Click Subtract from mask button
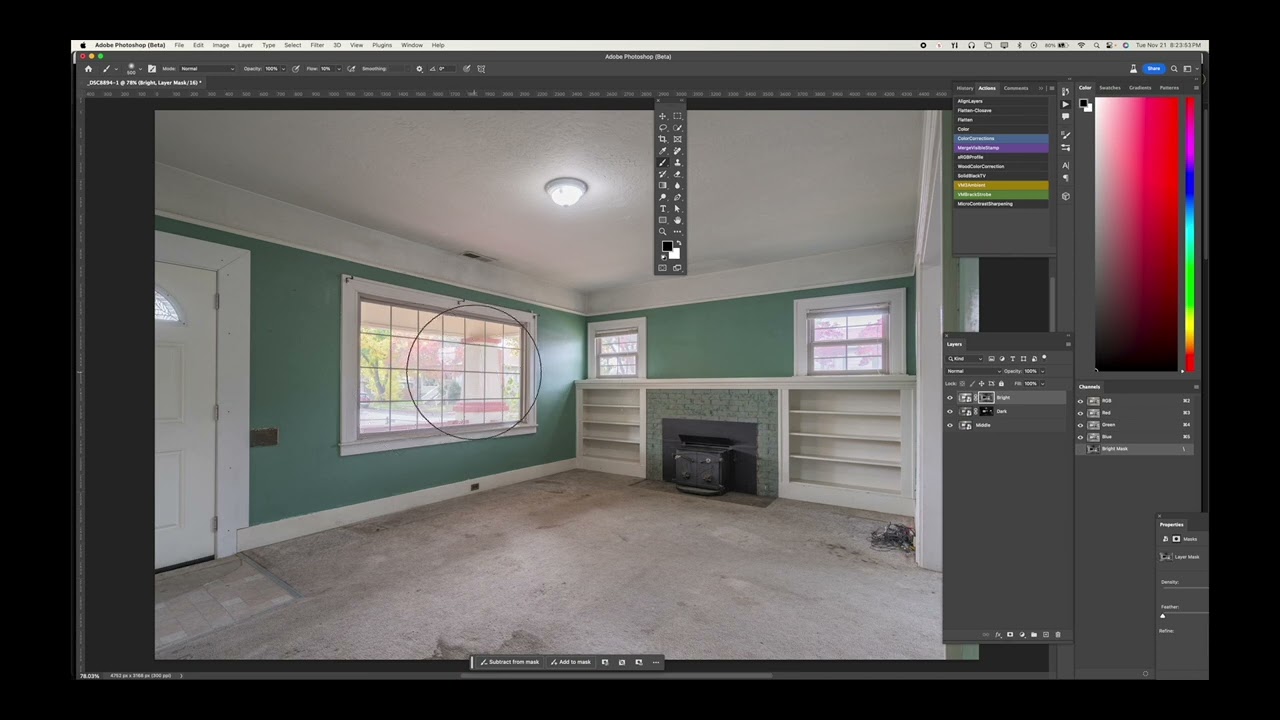 [509, 662]
